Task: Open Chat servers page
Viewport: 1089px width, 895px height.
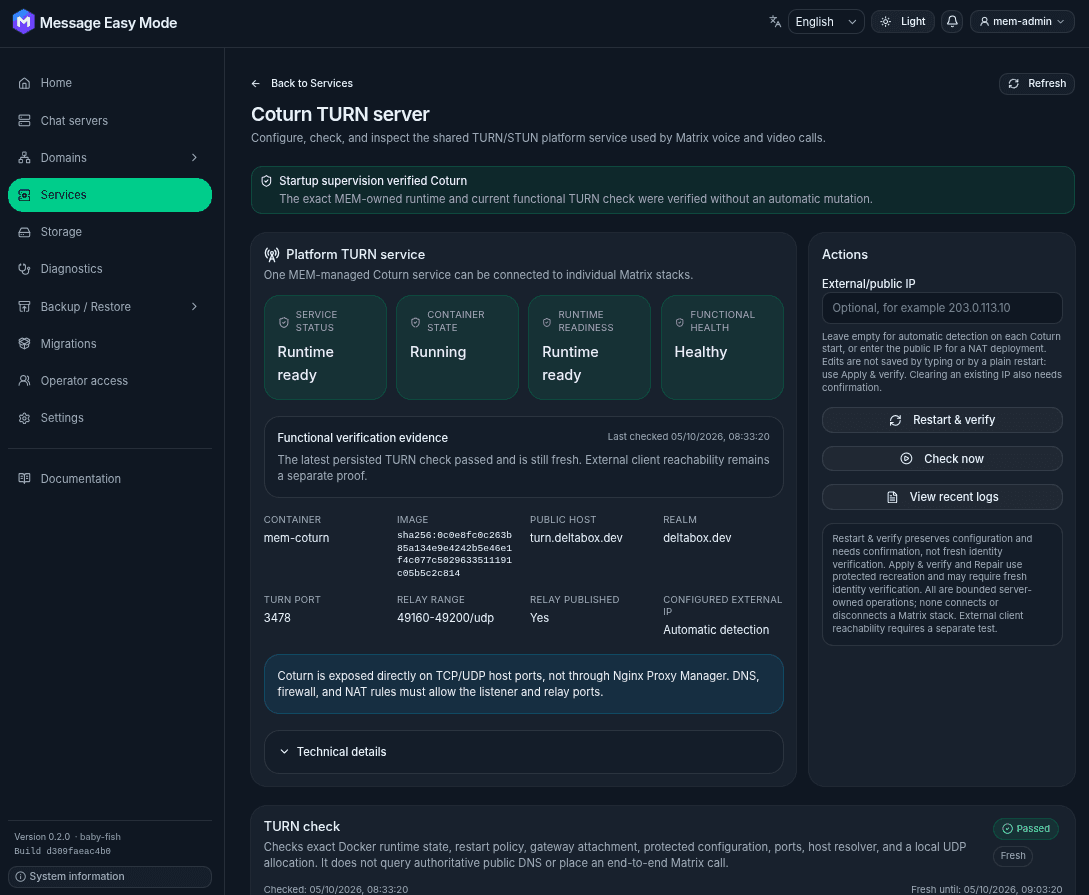Action: [110, 121]
